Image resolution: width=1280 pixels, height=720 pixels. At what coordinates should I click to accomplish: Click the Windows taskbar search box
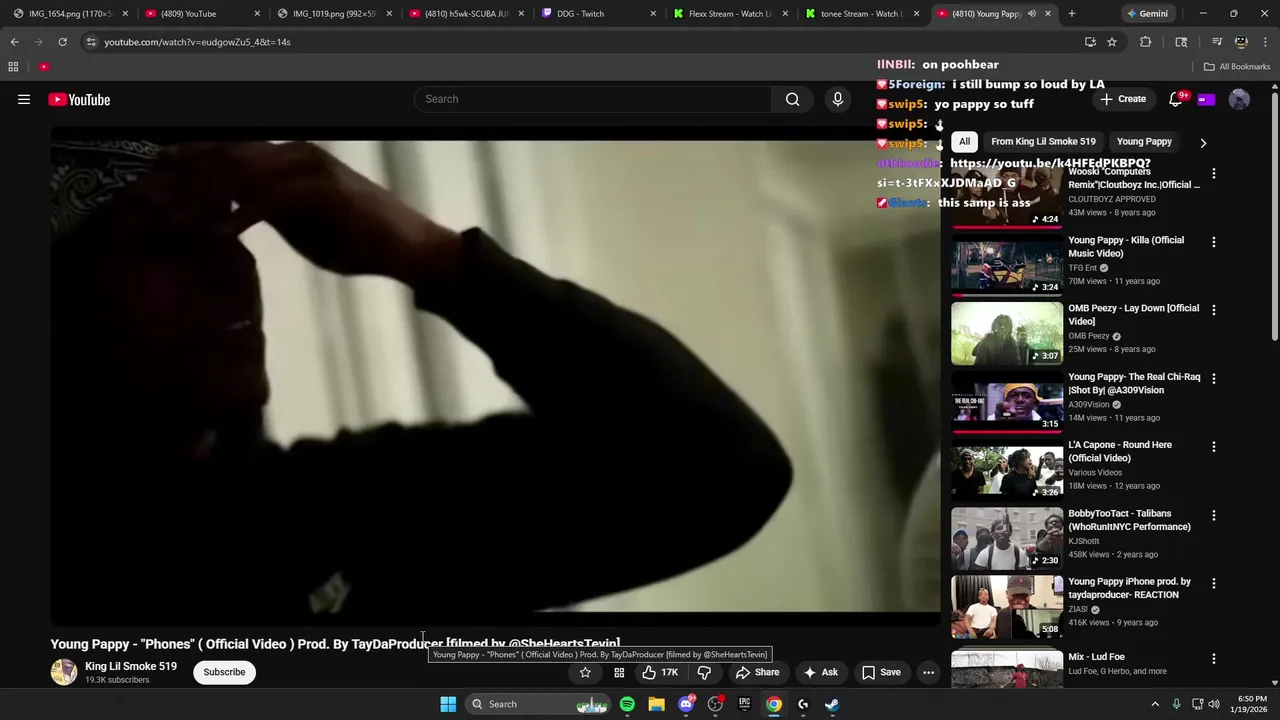[x=538, y=704]
